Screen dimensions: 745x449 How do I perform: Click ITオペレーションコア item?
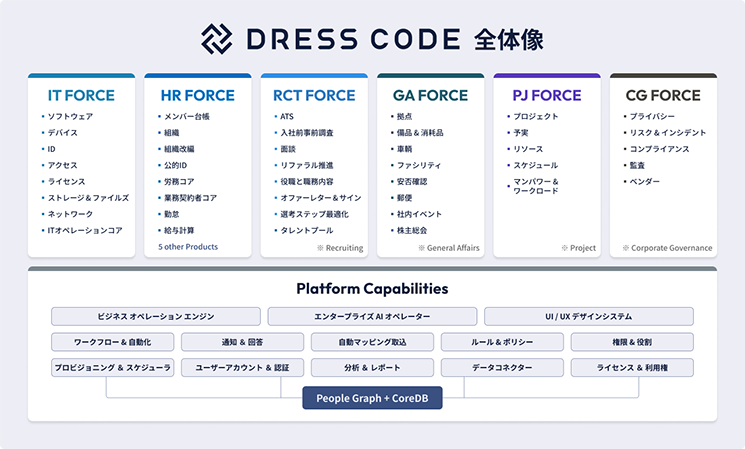click(x=85, y=230)
